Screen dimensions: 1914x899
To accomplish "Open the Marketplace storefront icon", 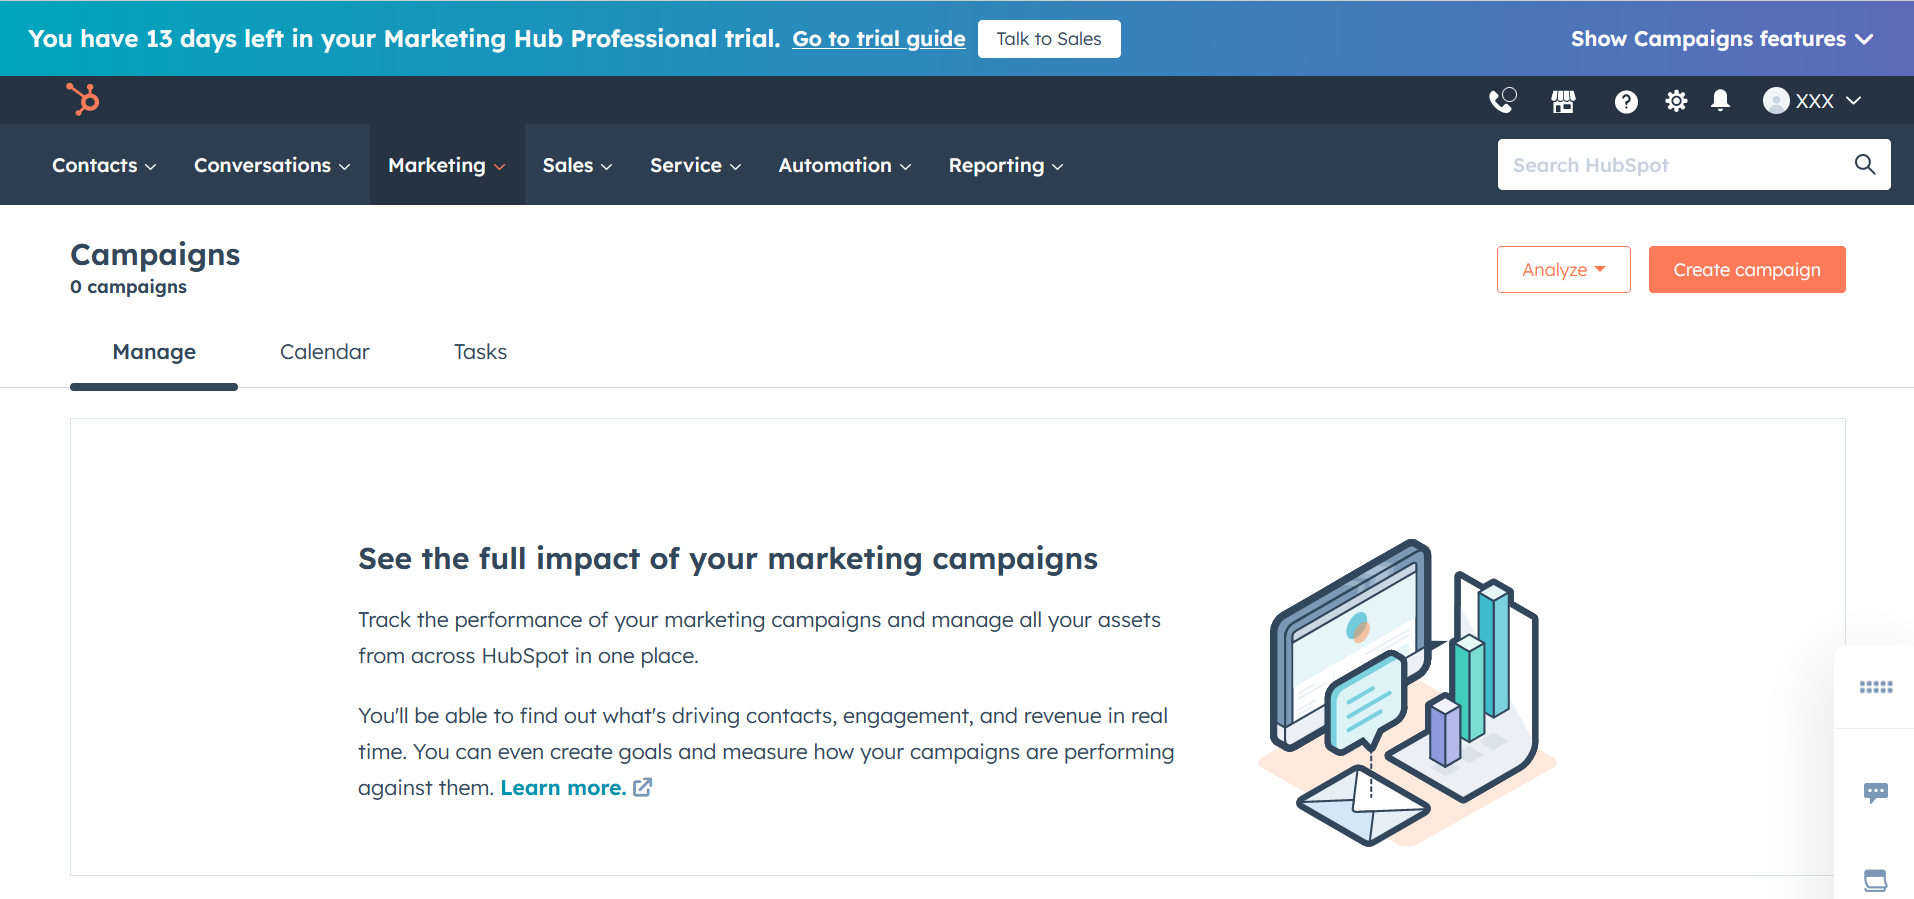I will click(x=1563, y=101).
